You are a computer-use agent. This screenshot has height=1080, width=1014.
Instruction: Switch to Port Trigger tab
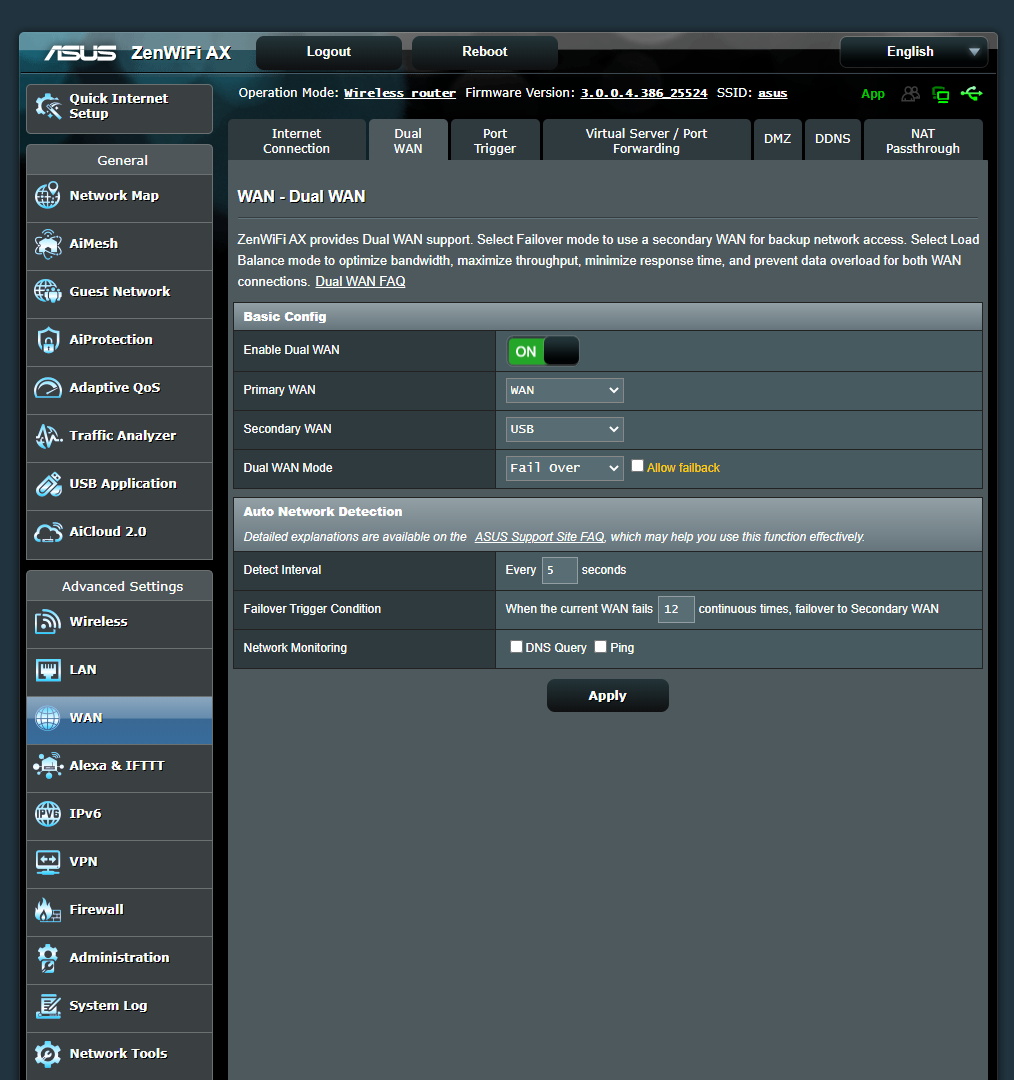[x=495, y=141]
